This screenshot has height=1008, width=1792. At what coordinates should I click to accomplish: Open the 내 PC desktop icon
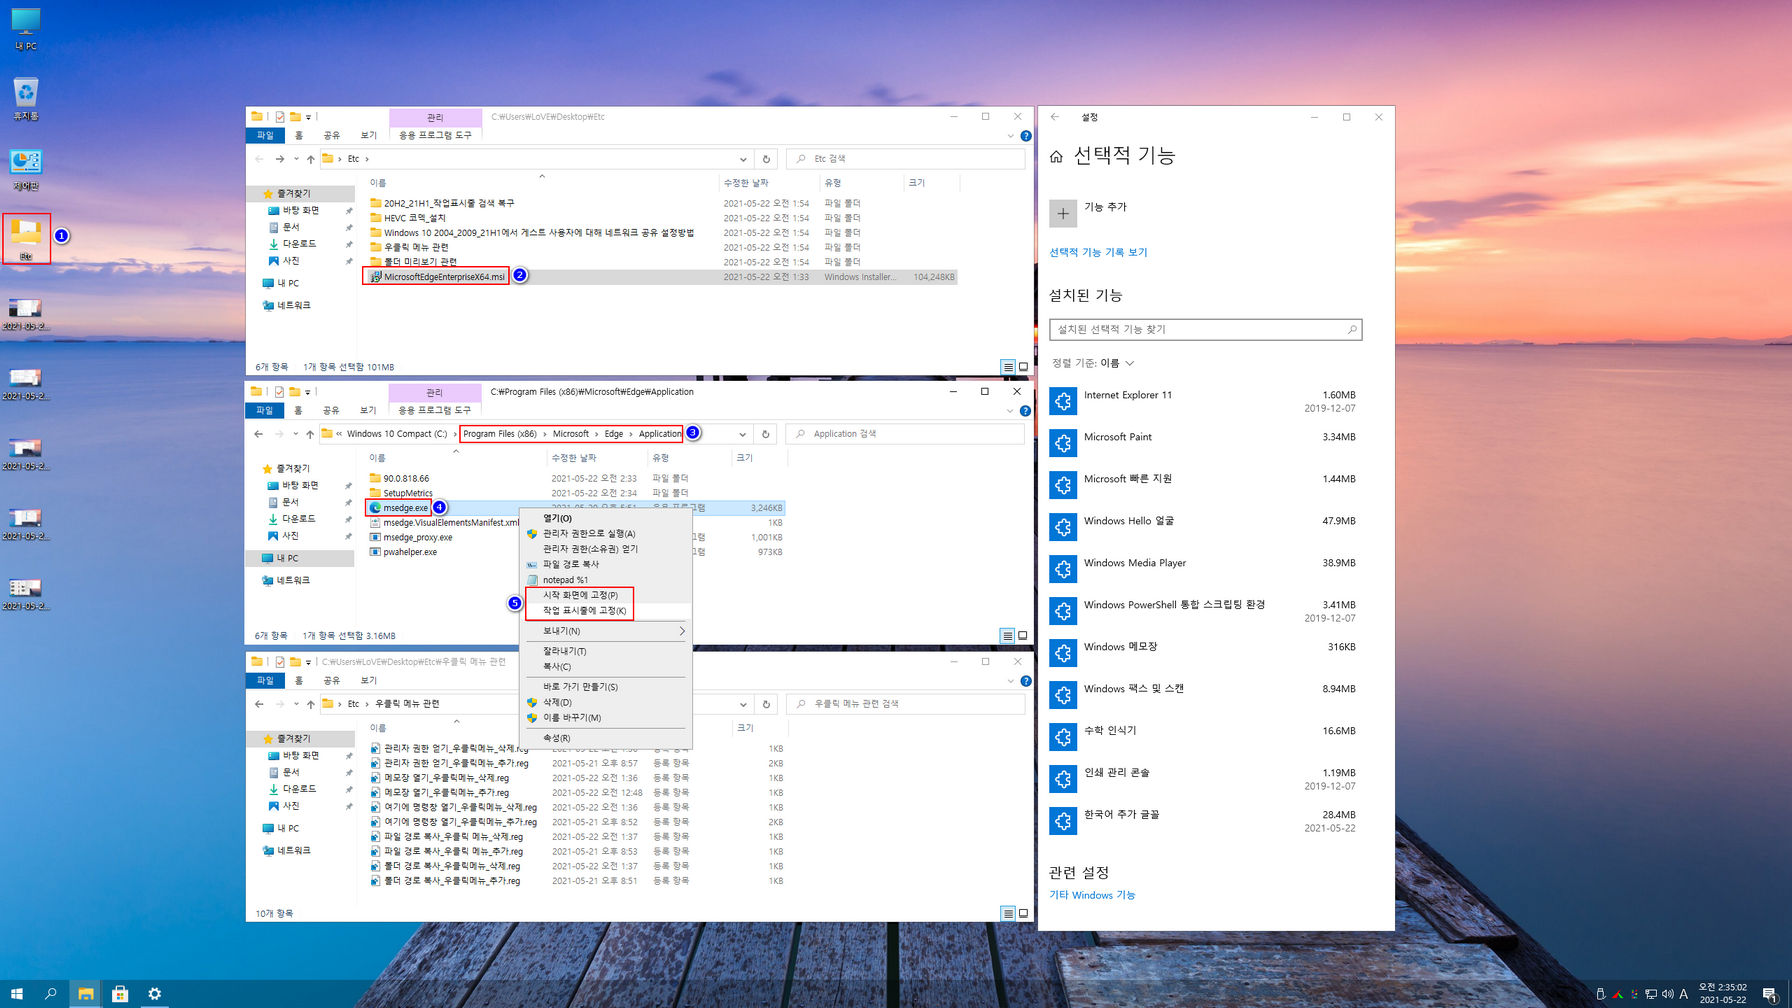coord(26,28)
